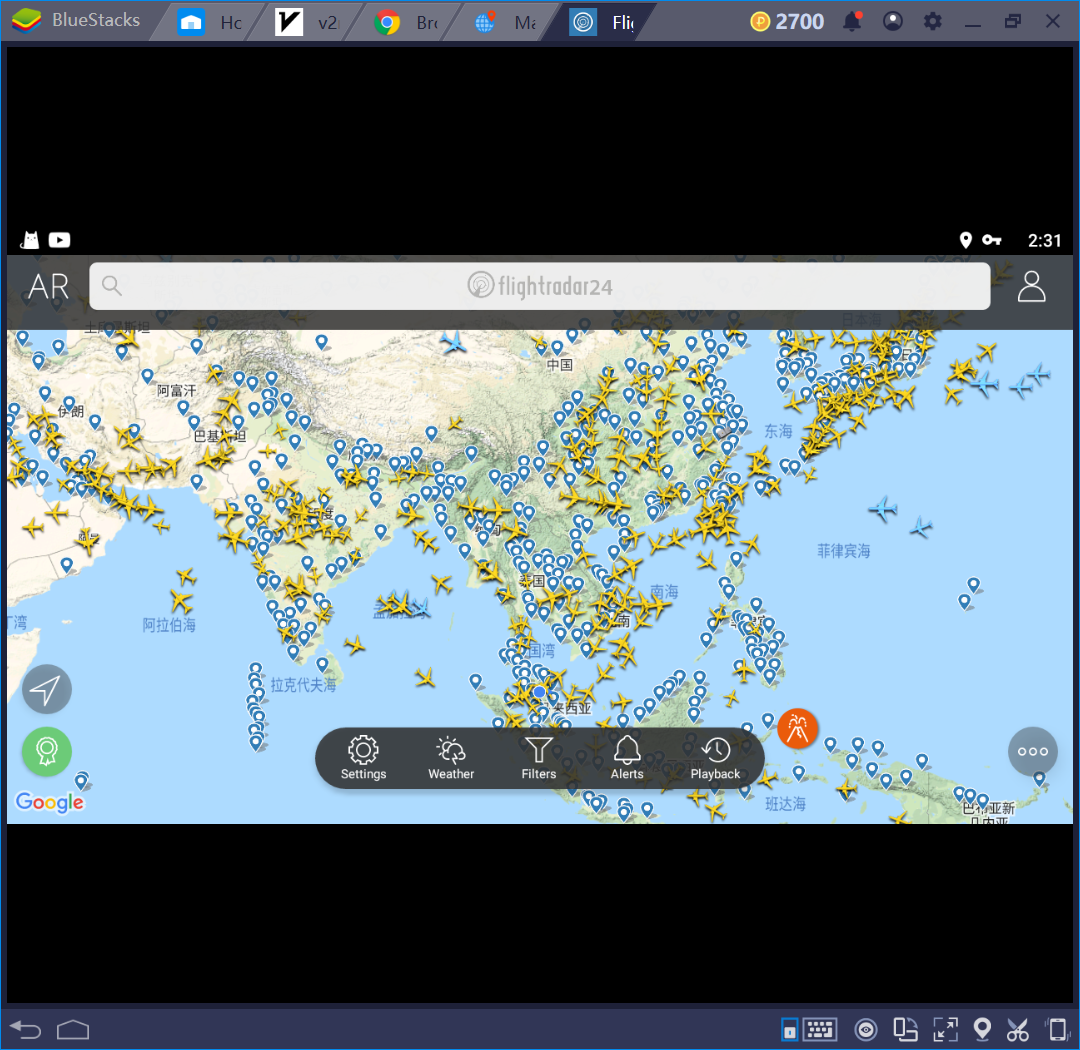Click the 拉克代夫海 map label

303,685
